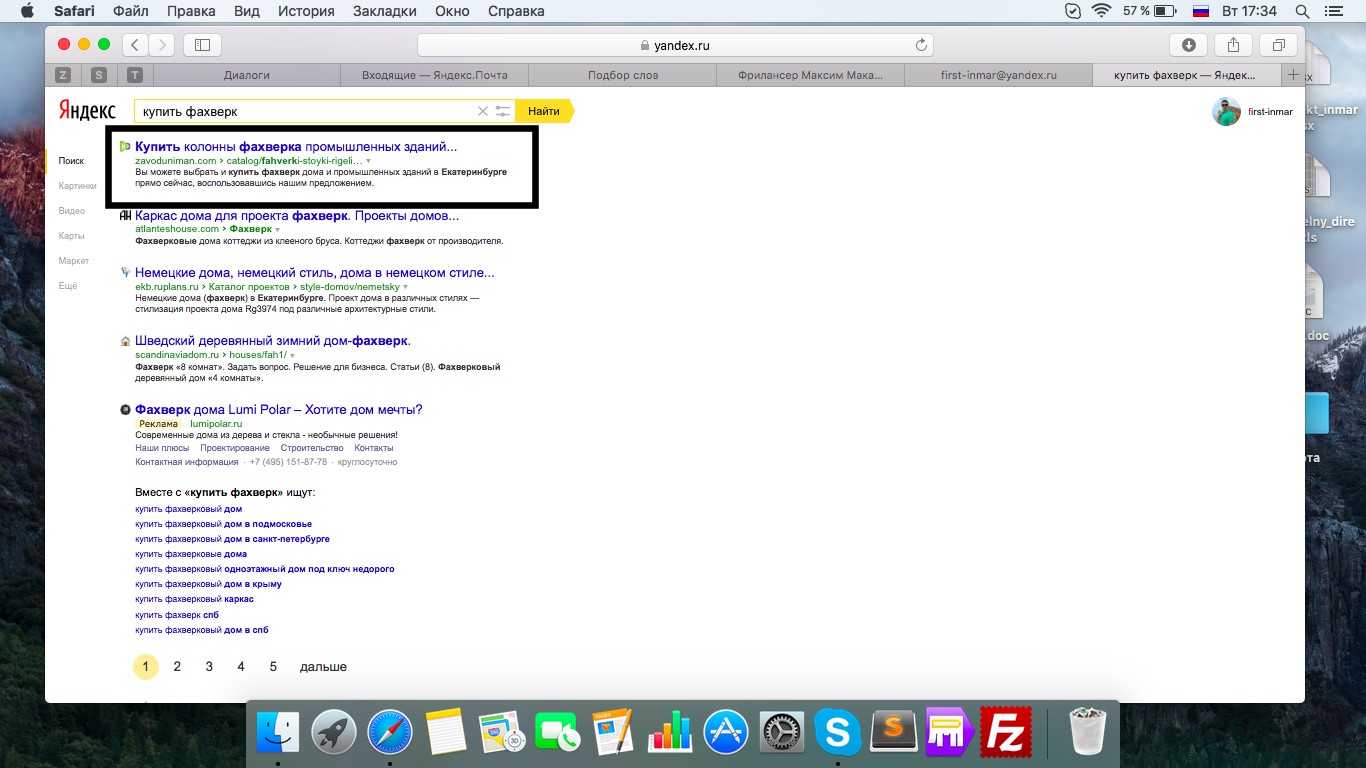Expand dropdown arrow beside ekb.ruplans.ru URL
The image size is (1366, 768).
click(405, 287)
